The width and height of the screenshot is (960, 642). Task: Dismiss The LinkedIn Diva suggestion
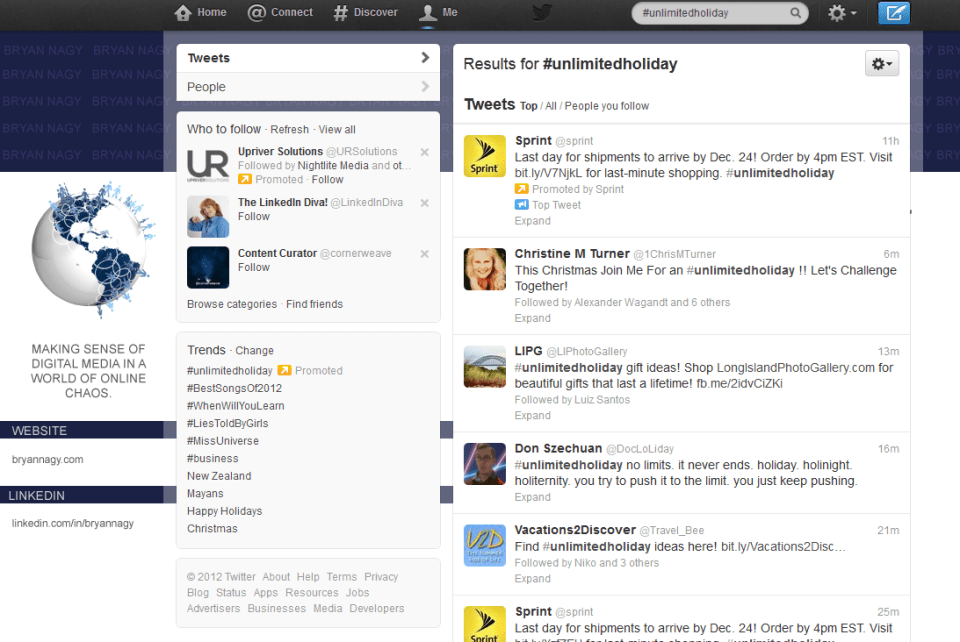[425, 203]
